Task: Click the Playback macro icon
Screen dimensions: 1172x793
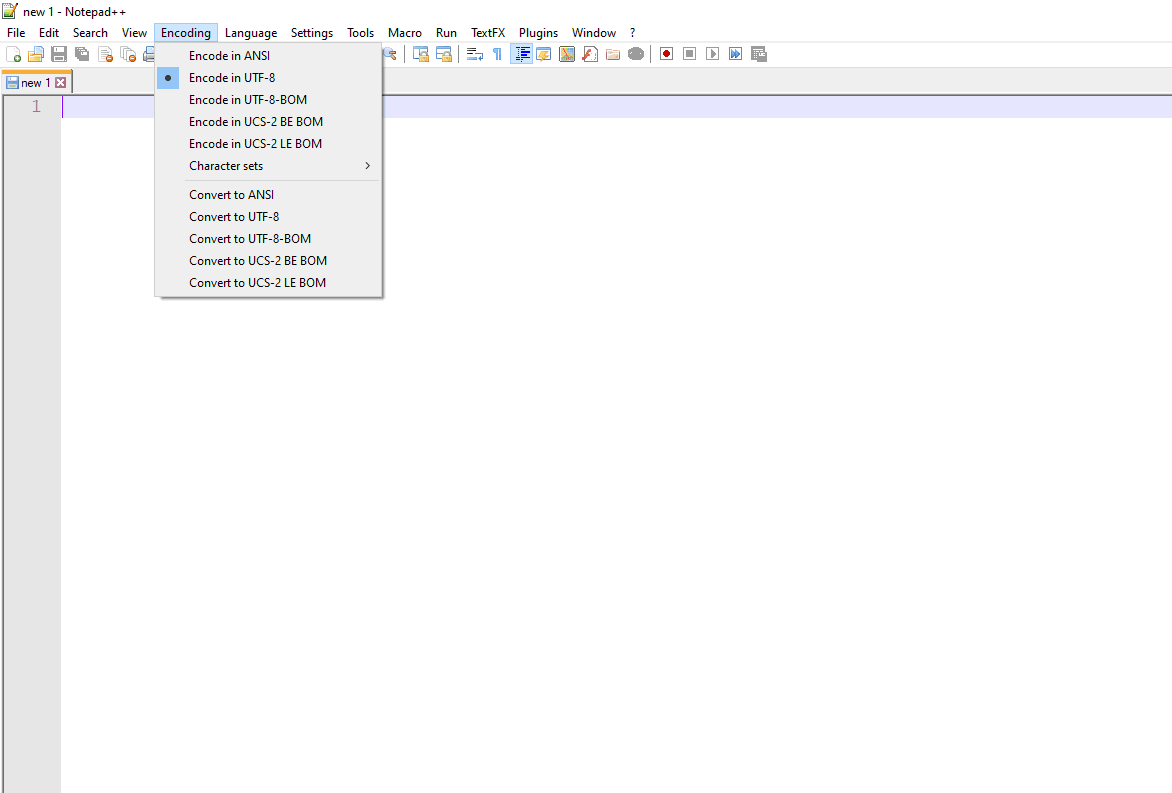Action: coord(712,54)
